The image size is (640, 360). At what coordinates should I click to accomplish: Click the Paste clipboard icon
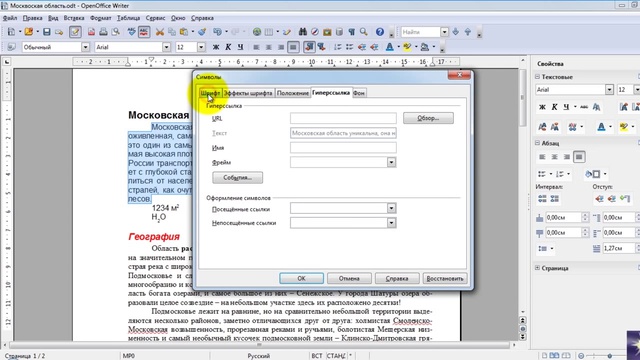(x=184, y=32)
